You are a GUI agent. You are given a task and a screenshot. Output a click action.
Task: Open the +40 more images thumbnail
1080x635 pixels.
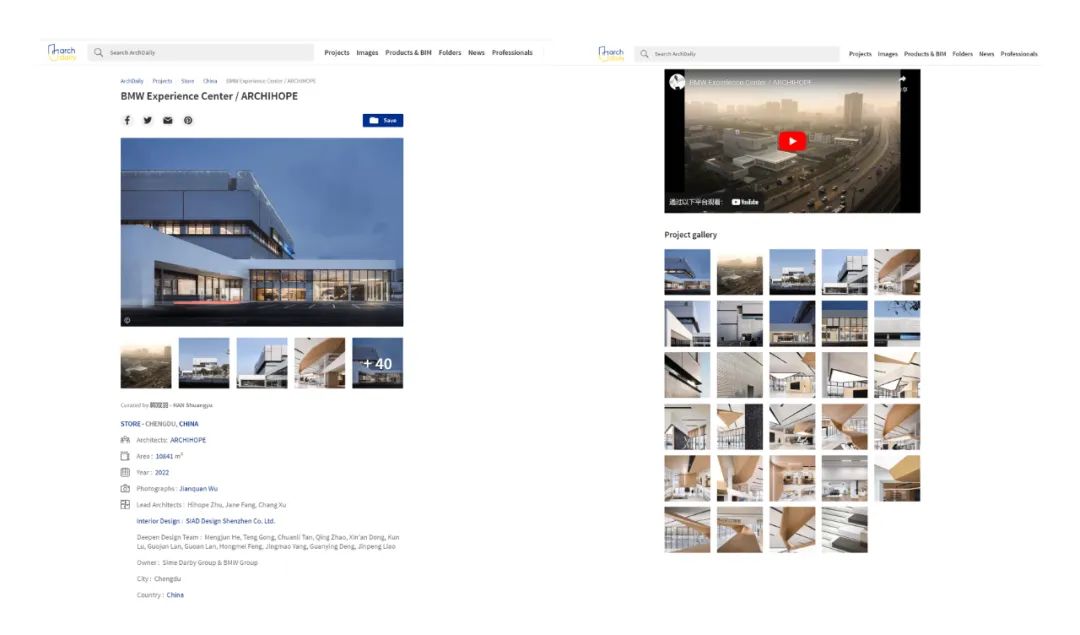pyautogui.click(x=377, y=363)
